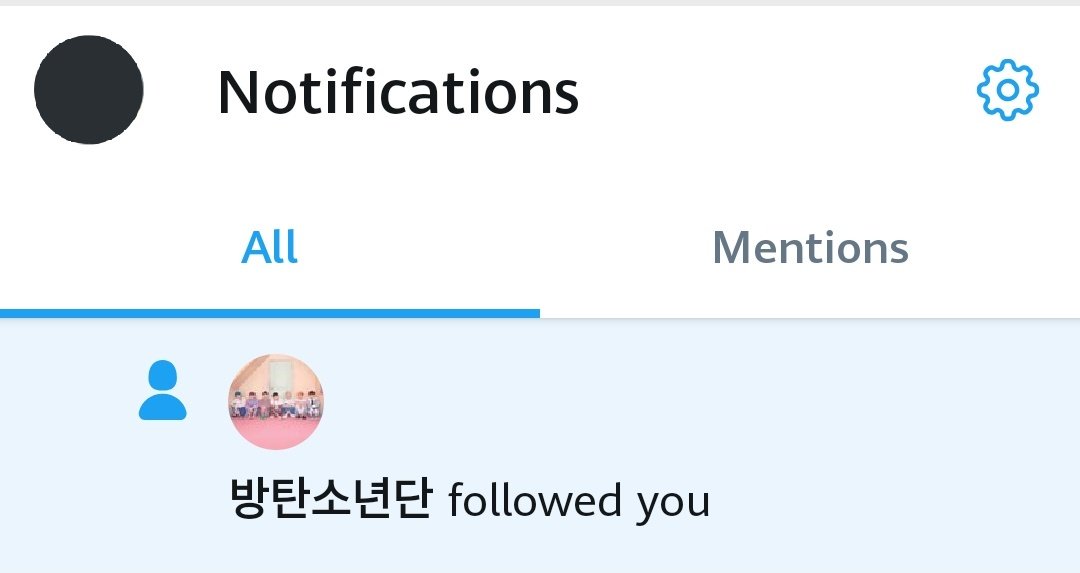Viewport: 1080px width, 573px height.
Task: Click the Korean username 방탄소년단
Action: point(331,499)
